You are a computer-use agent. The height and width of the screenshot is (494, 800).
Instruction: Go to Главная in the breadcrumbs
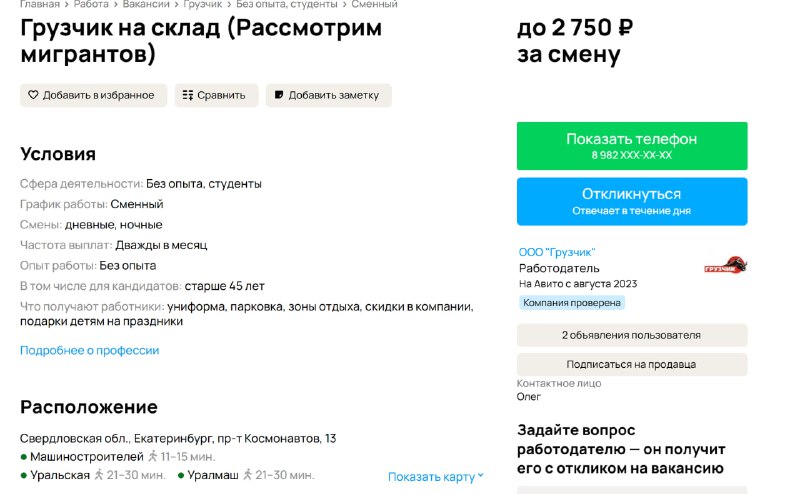tap(40, 4)
